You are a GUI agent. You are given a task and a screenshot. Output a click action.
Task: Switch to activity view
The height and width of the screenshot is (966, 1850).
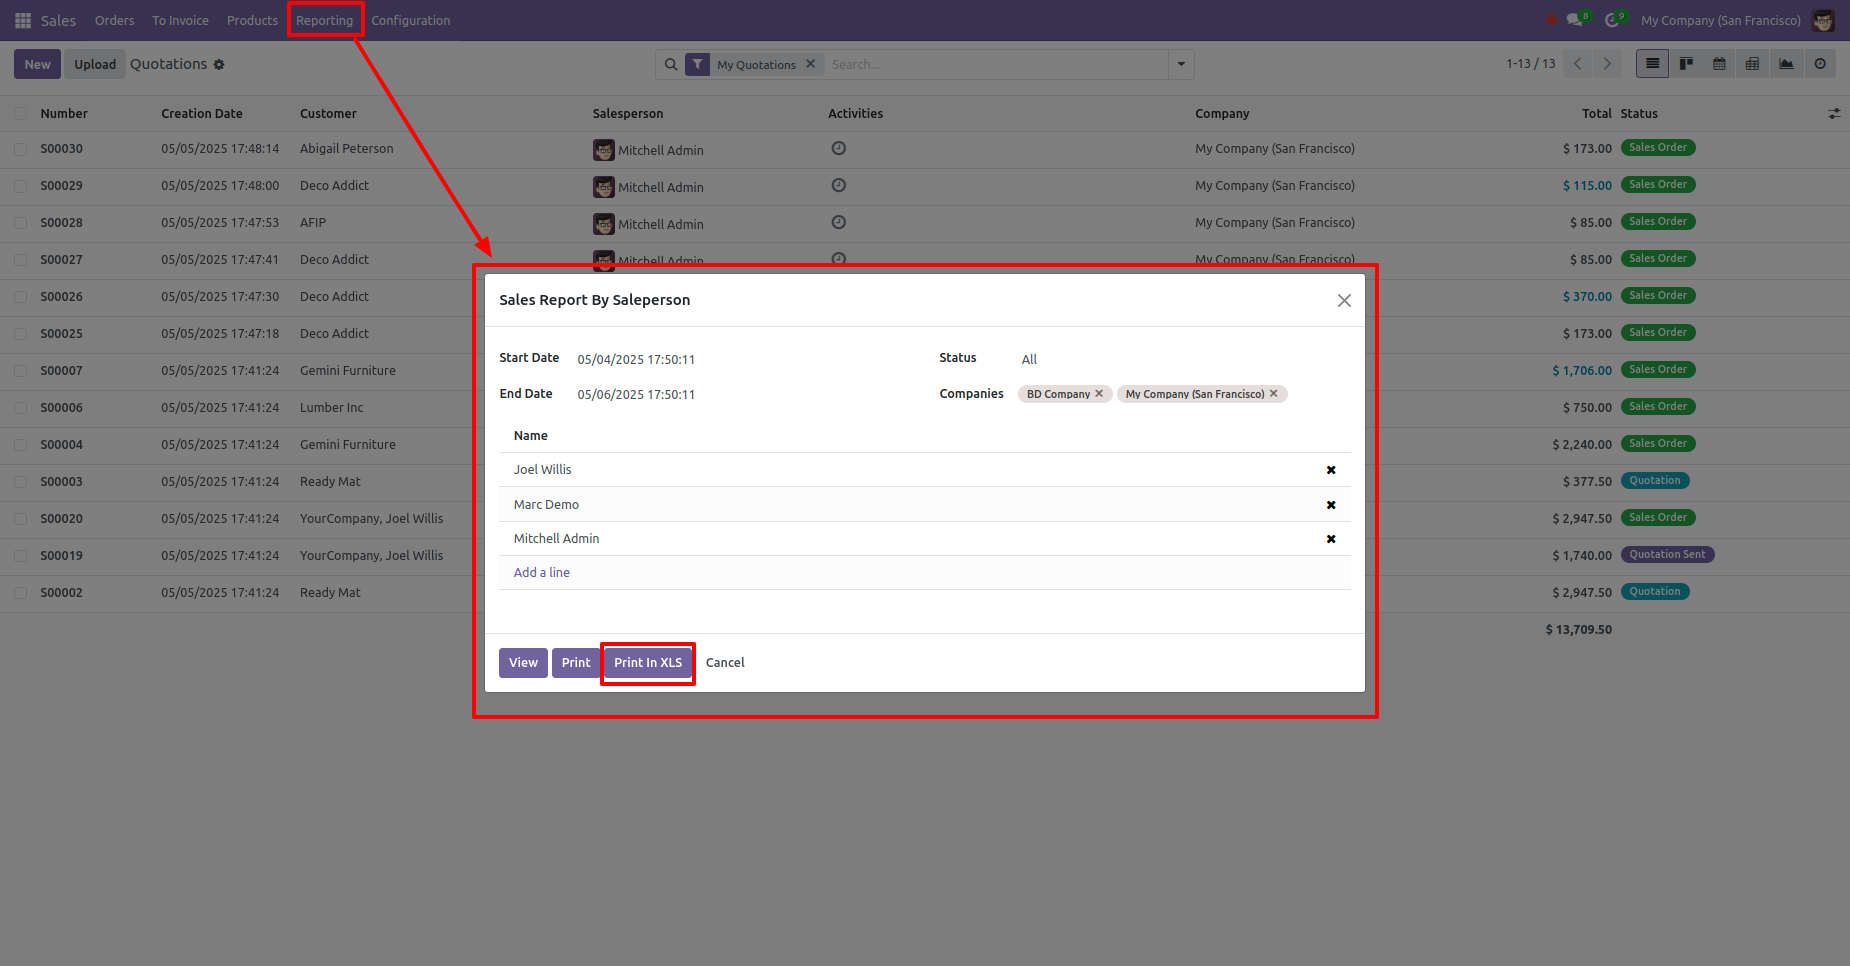[1820, 64]
